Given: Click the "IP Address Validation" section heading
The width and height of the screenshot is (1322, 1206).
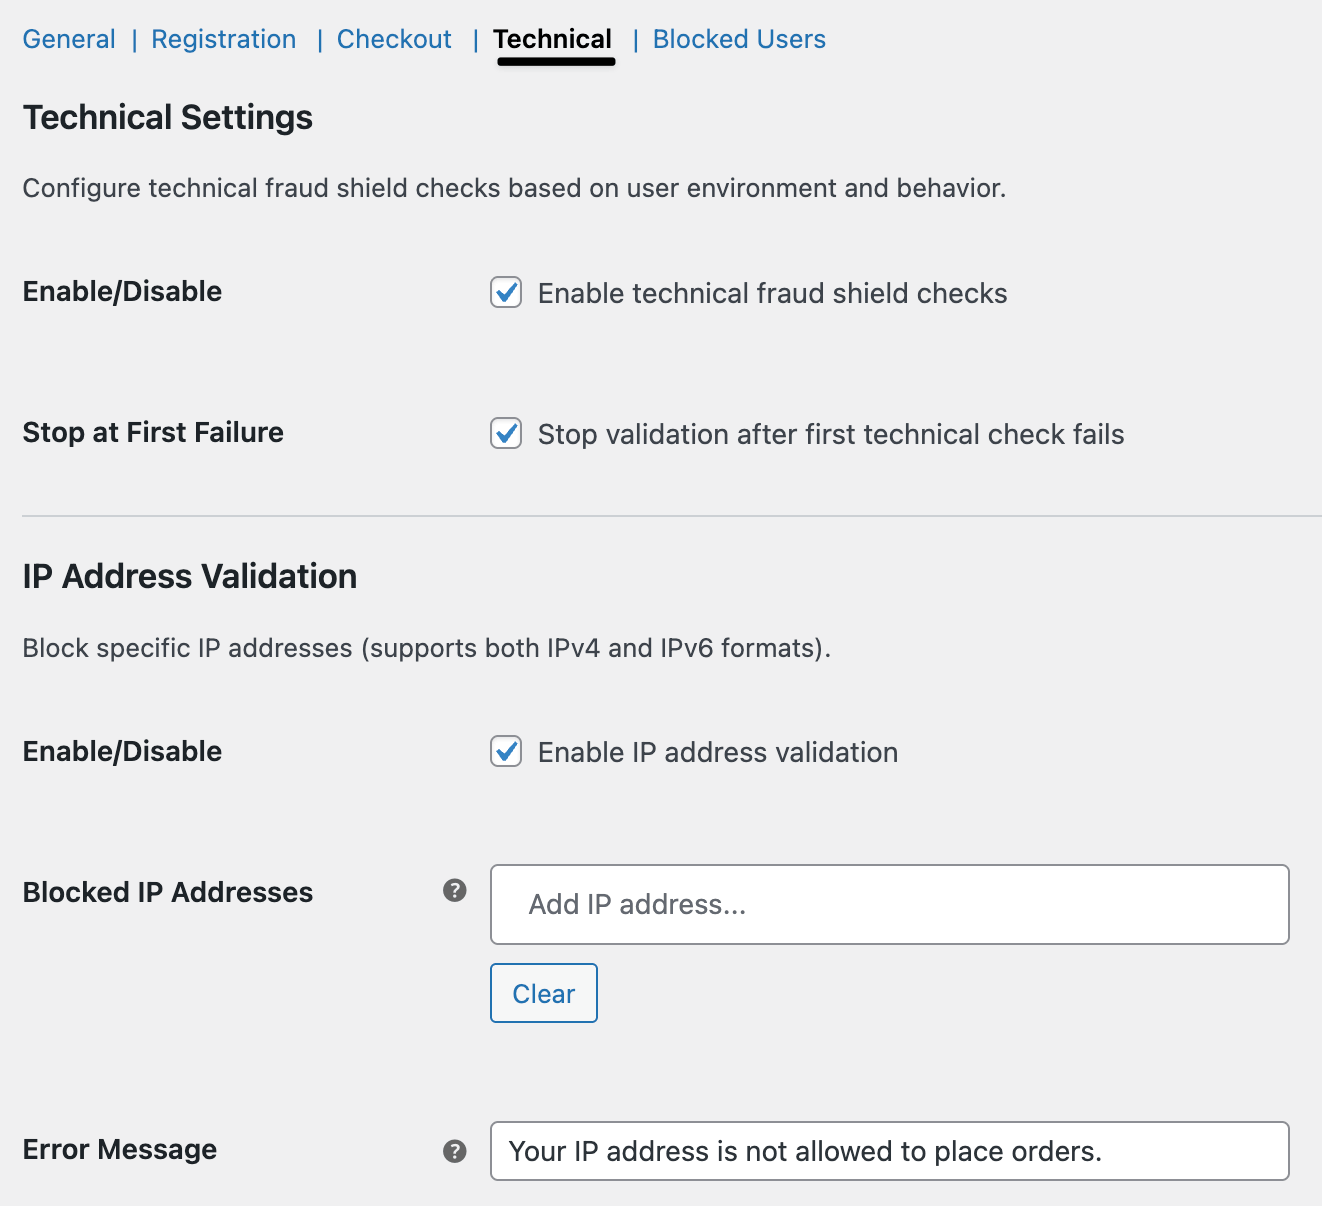Looking at the screenshot, I should [x=190, y=576].
